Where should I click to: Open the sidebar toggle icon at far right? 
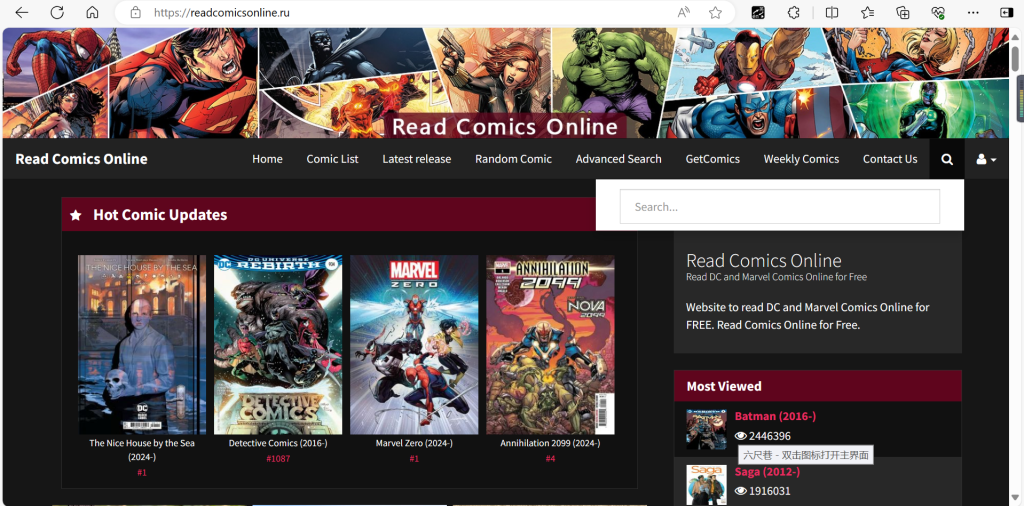(x=1006, y=12)
